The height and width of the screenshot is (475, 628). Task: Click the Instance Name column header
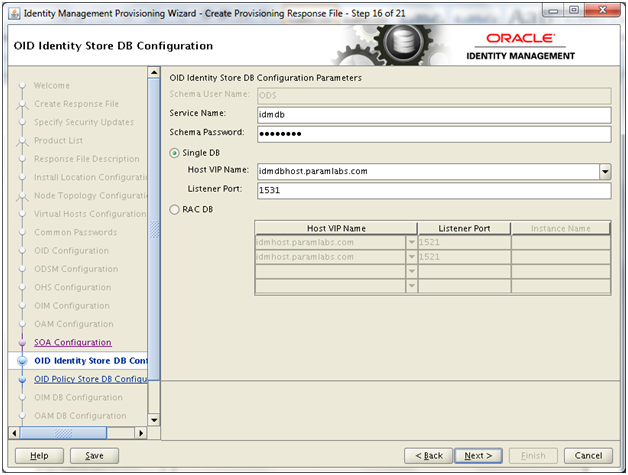pos(561,229)
